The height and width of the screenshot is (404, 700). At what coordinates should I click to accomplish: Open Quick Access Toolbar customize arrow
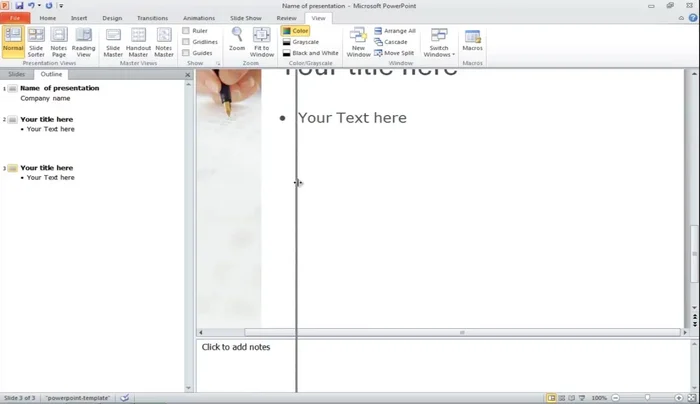61,6
